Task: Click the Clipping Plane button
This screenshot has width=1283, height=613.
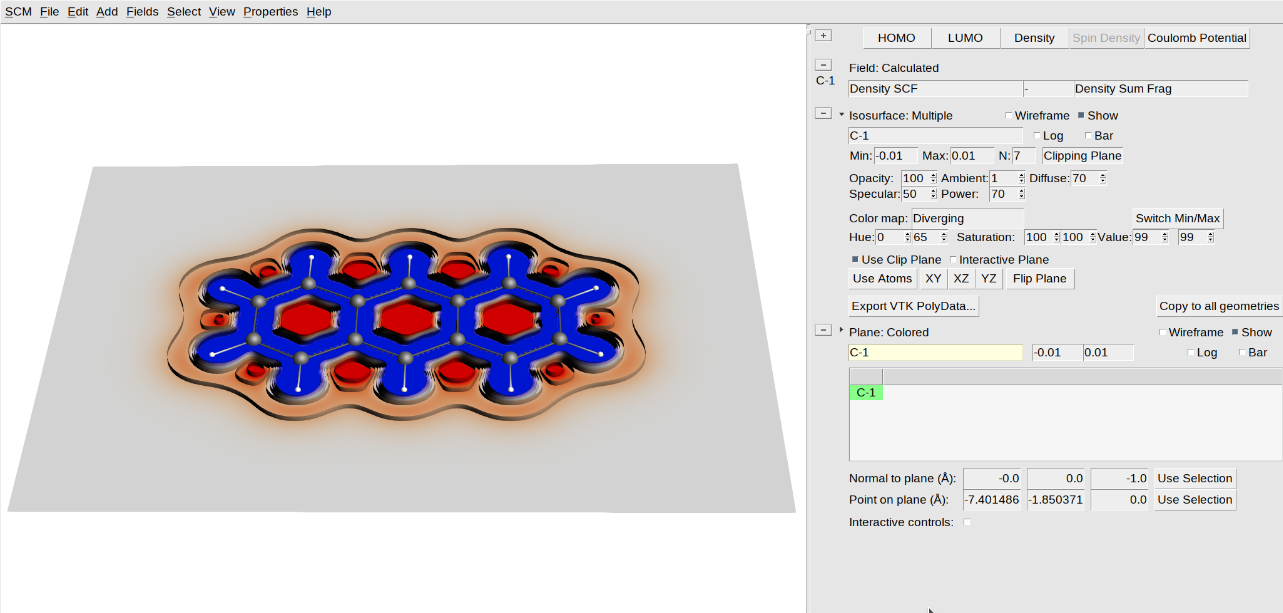Action: click(x=1081, y=155)
